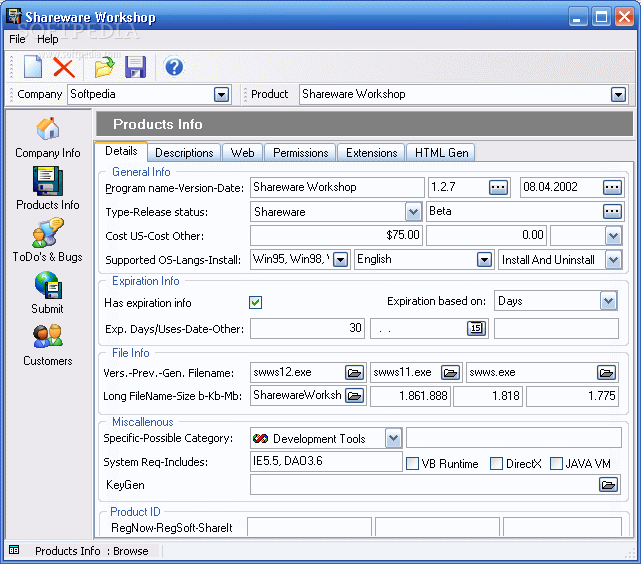Click the Possible Category empty text field
641x564 pixels.
point(514,438)
